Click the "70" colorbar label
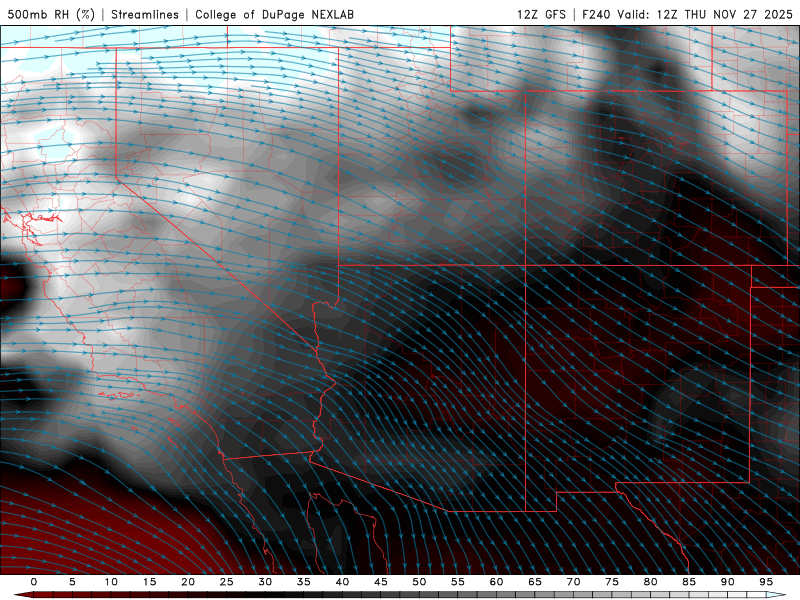The height and width of the screenshot is (600, 800). coord(573,582)
